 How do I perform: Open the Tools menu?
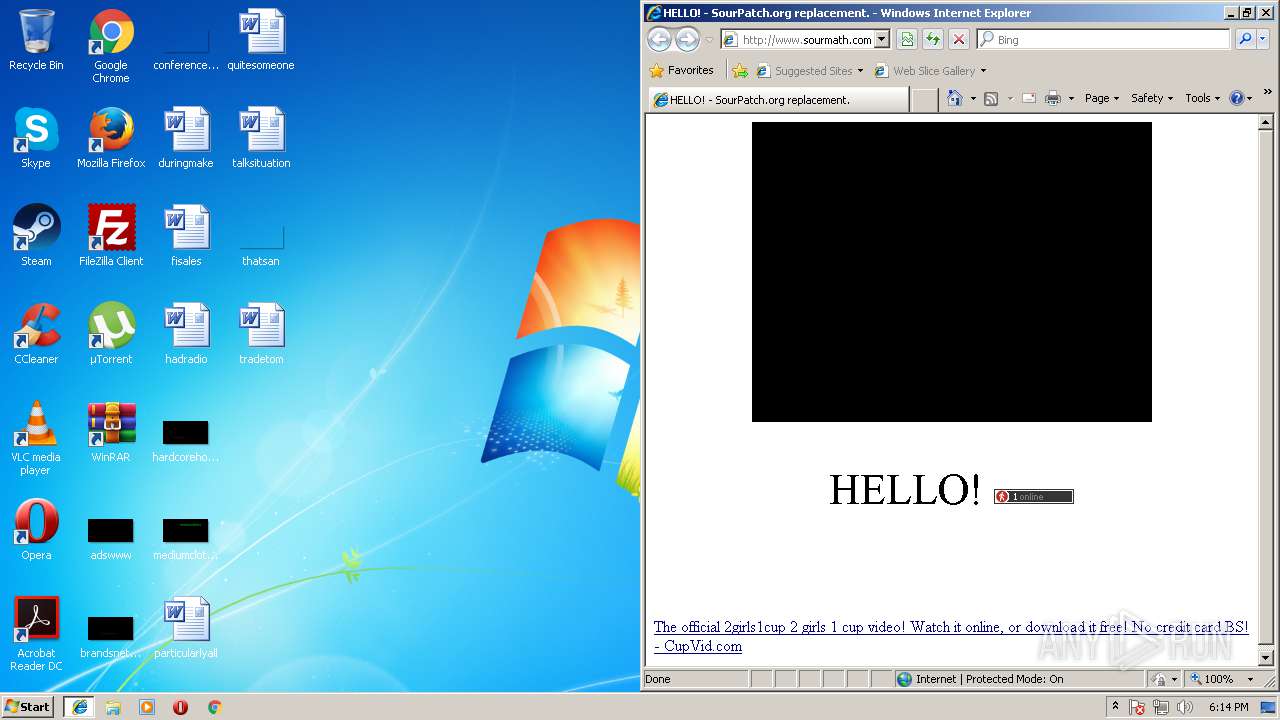(1203, 98)
